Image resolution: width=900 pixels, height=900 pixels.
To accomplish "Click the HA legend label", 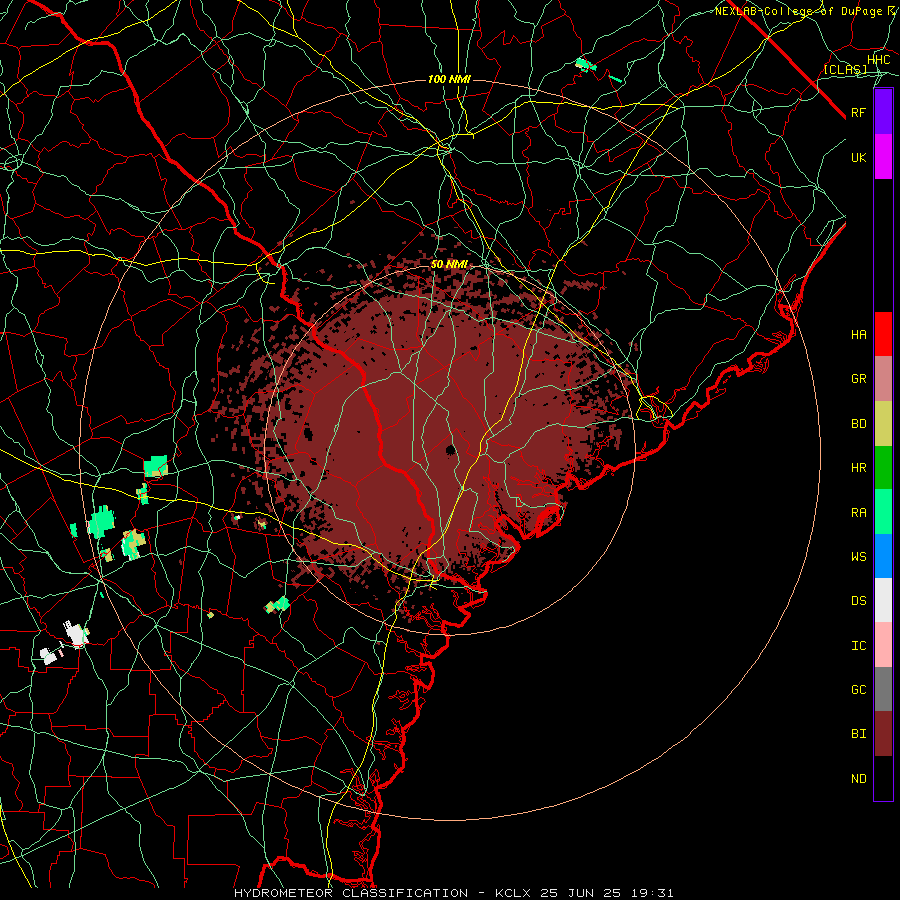I will click(x=859, y=335).
